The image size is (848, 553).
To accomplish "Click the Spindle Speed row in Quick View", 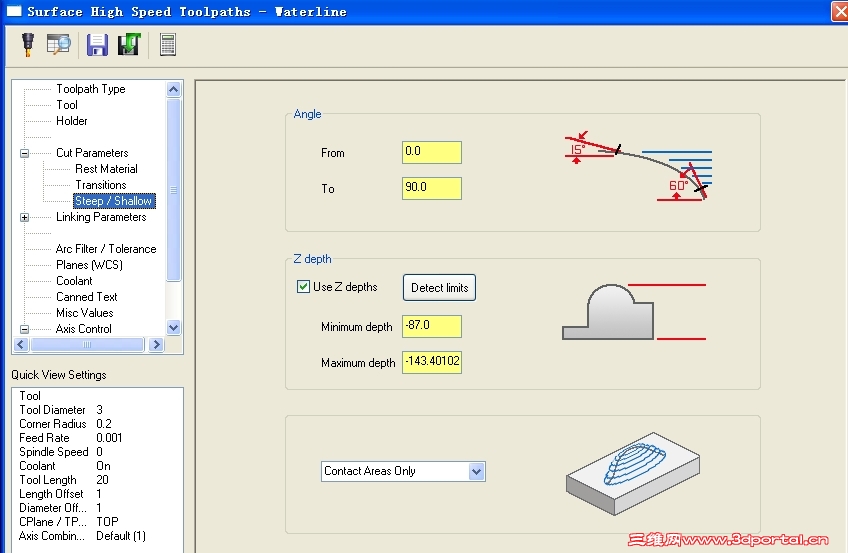I will coord(61,452).
